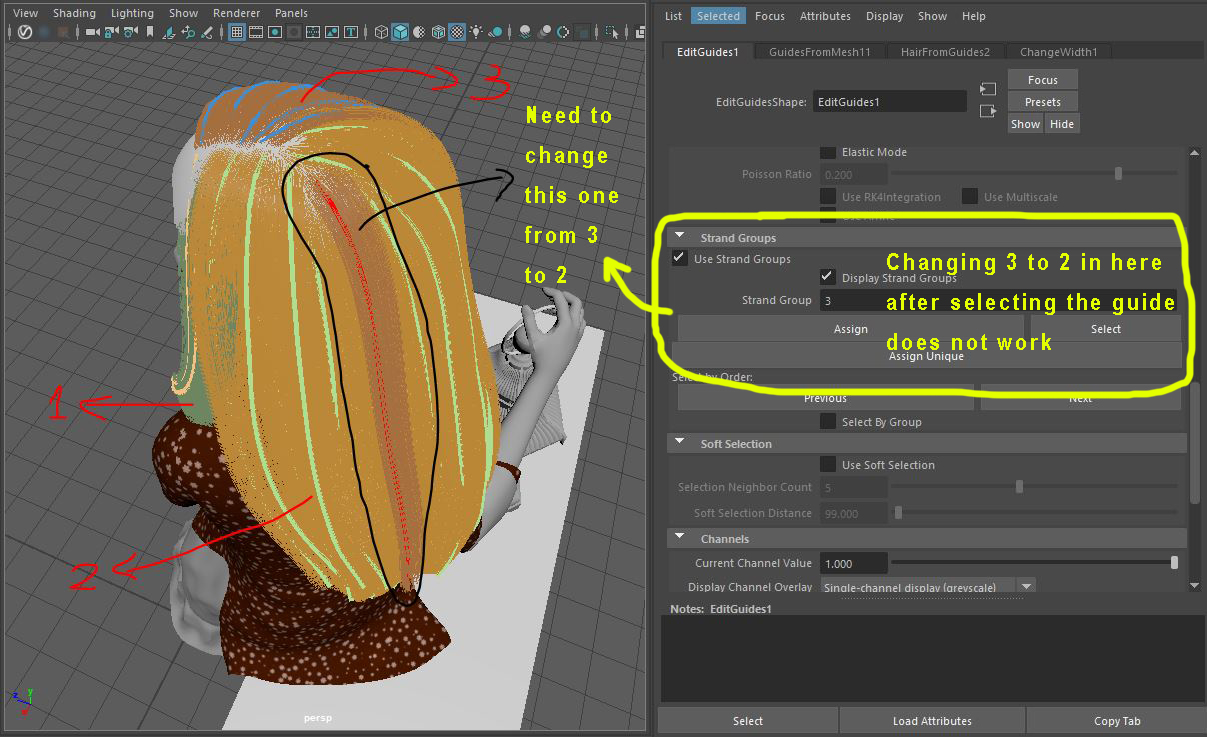The width and height of the screenshot is (1207, 737).
Task: Collapse the Strand Groups section
Action: click(681, 238)
